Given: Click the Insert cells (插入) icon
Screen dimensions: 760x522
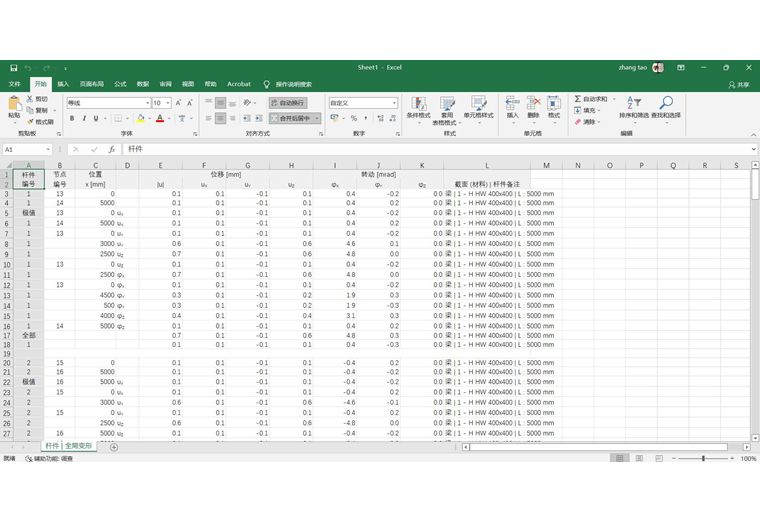Looking at the screenshot, I should tap(512, 108).
